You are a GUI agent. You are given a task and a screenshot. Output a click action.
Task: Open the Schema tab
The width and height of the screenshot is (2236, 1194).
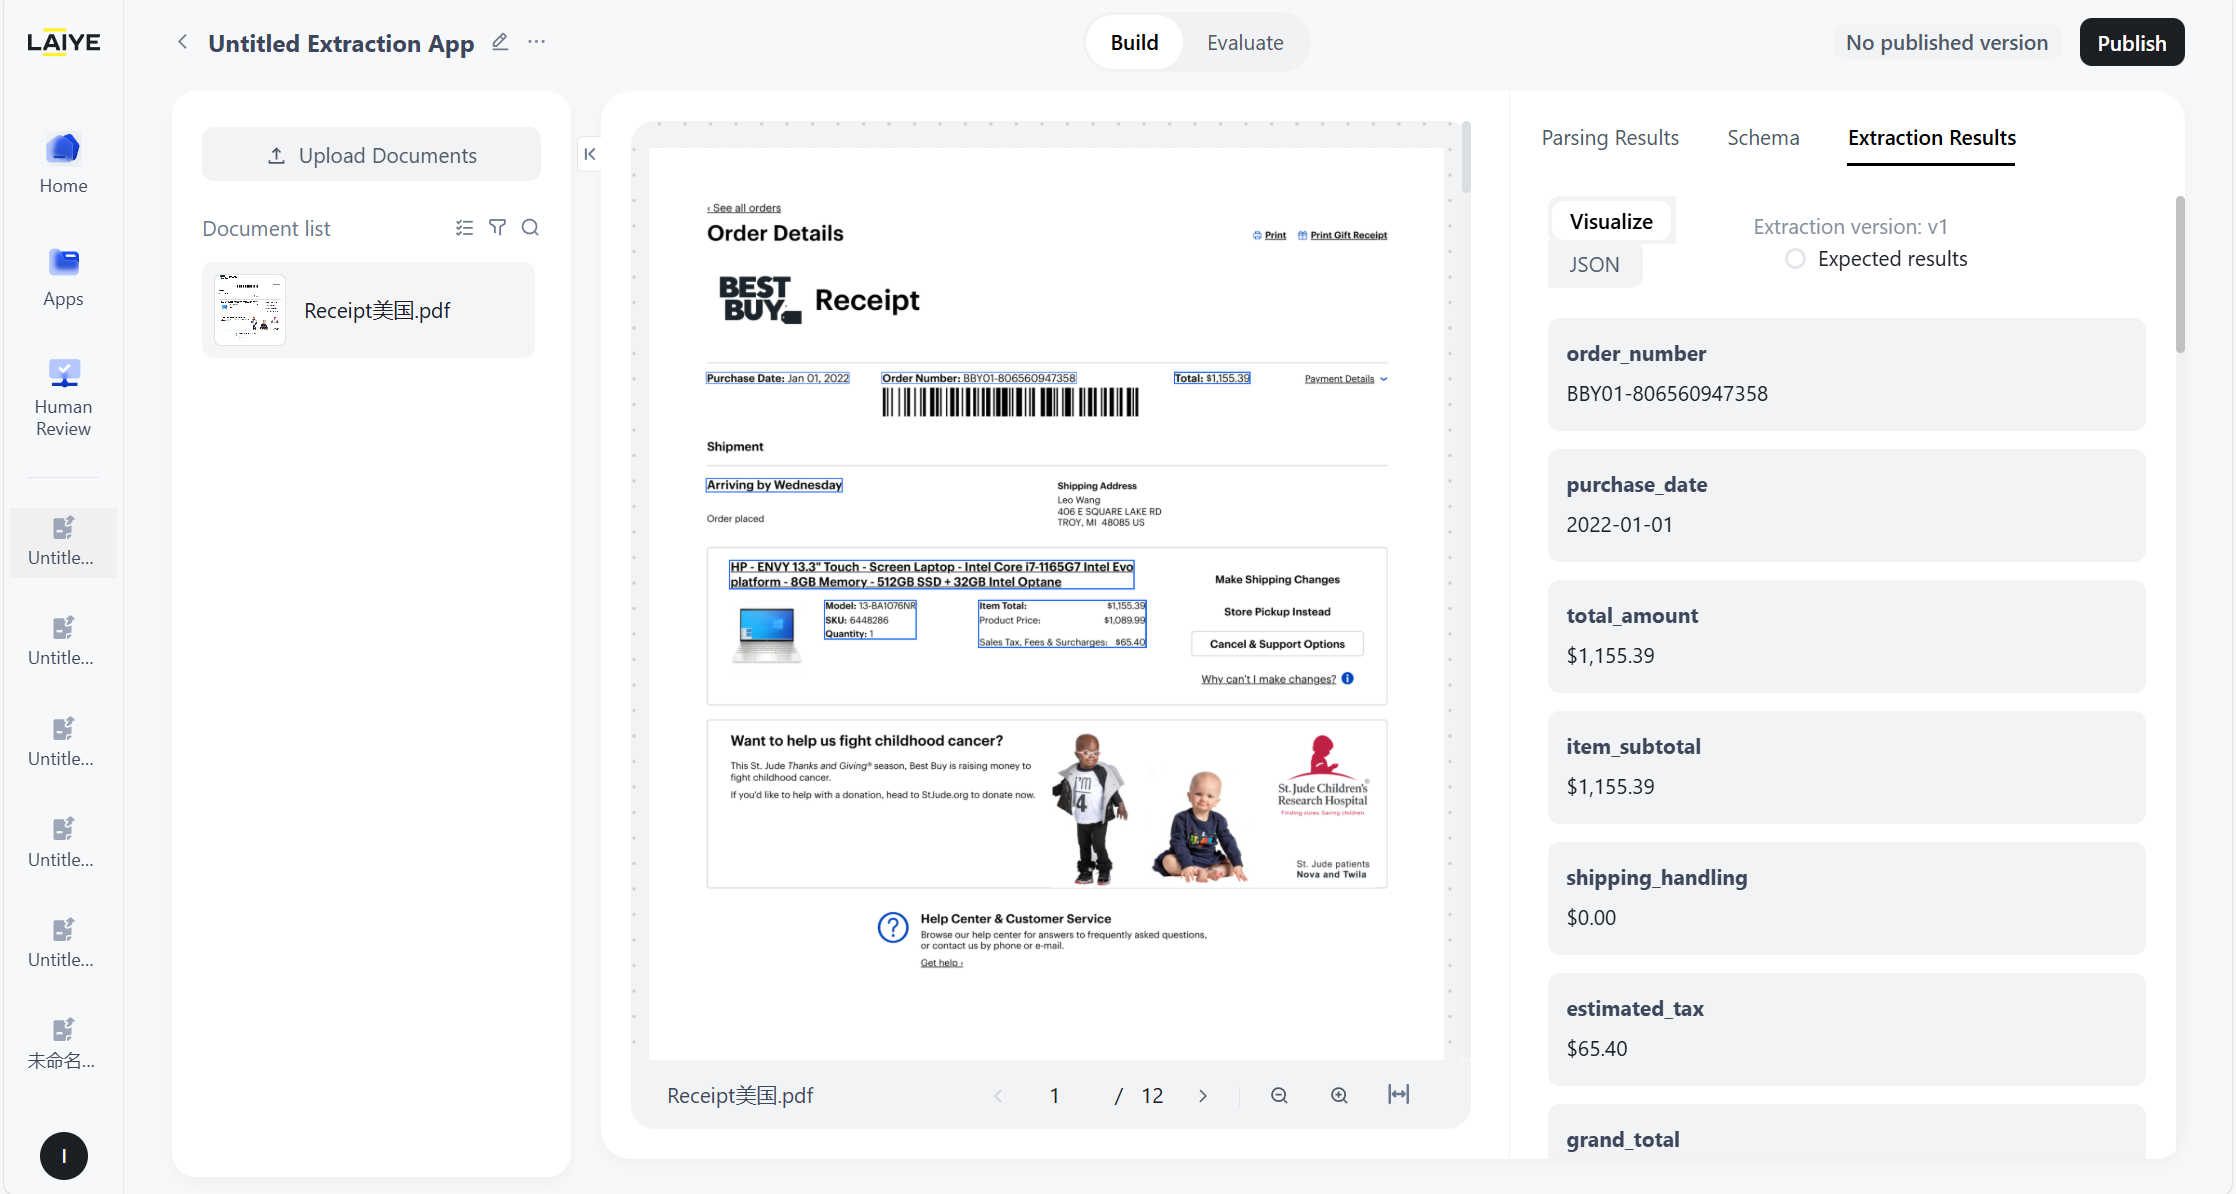(x=1762, y=138)
